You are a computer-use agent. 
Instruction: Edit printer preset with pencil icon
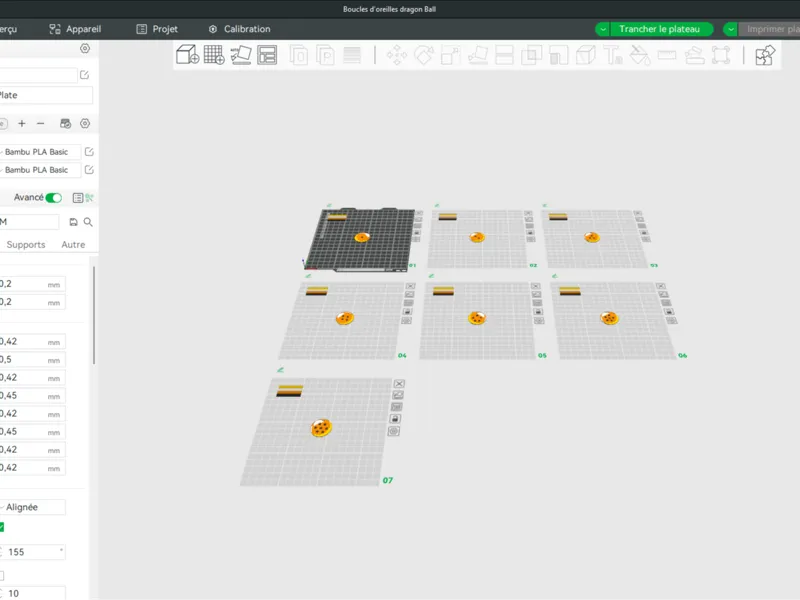click(85, 75)
